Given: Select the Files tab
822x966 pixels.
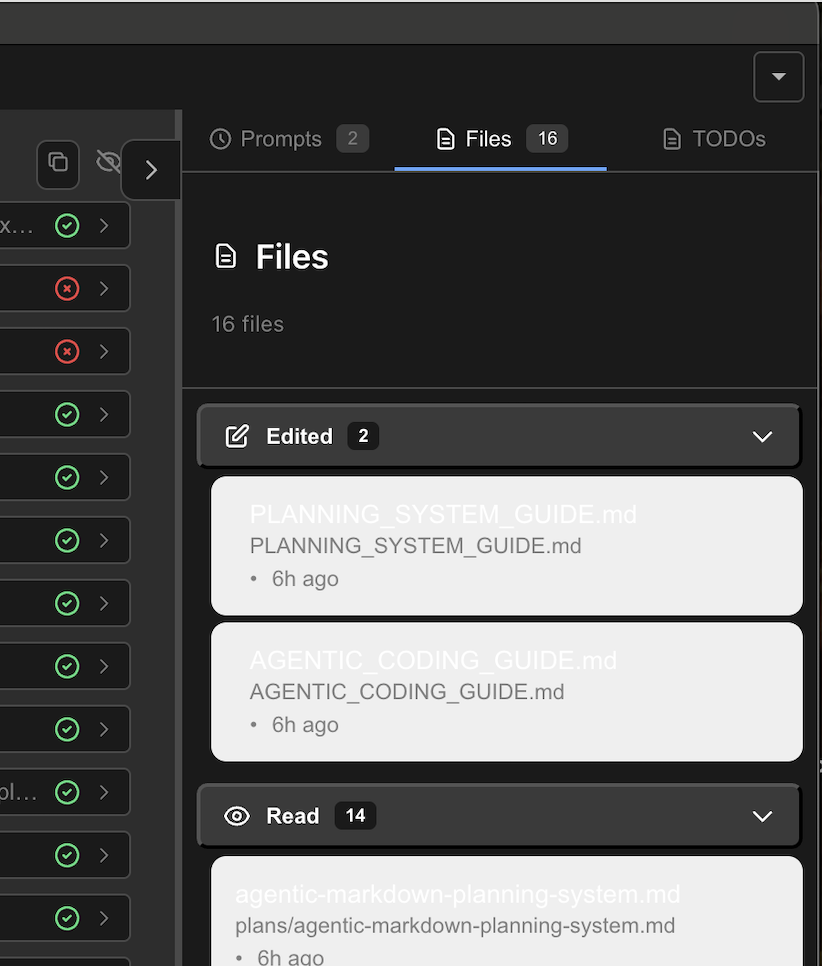Looking at the screenshot, I should coord(501,139).
